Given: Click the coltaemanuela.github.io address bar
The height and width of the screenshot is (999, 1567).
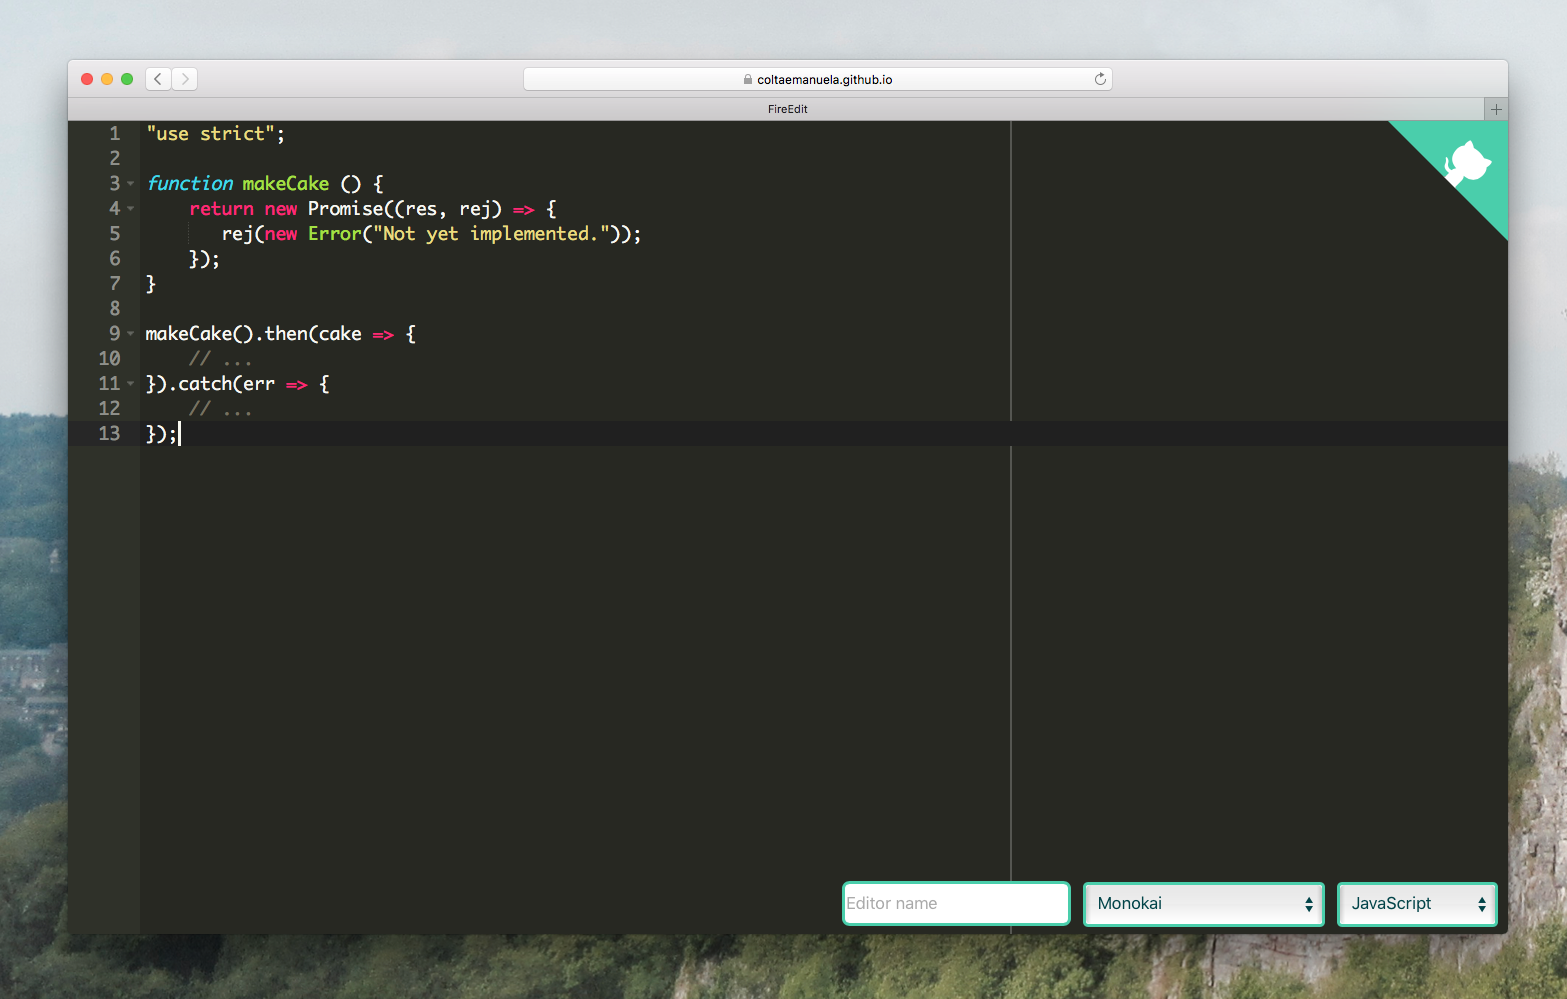Looking at the screenshot, I should pyautogui.click(x=818, y=79).
